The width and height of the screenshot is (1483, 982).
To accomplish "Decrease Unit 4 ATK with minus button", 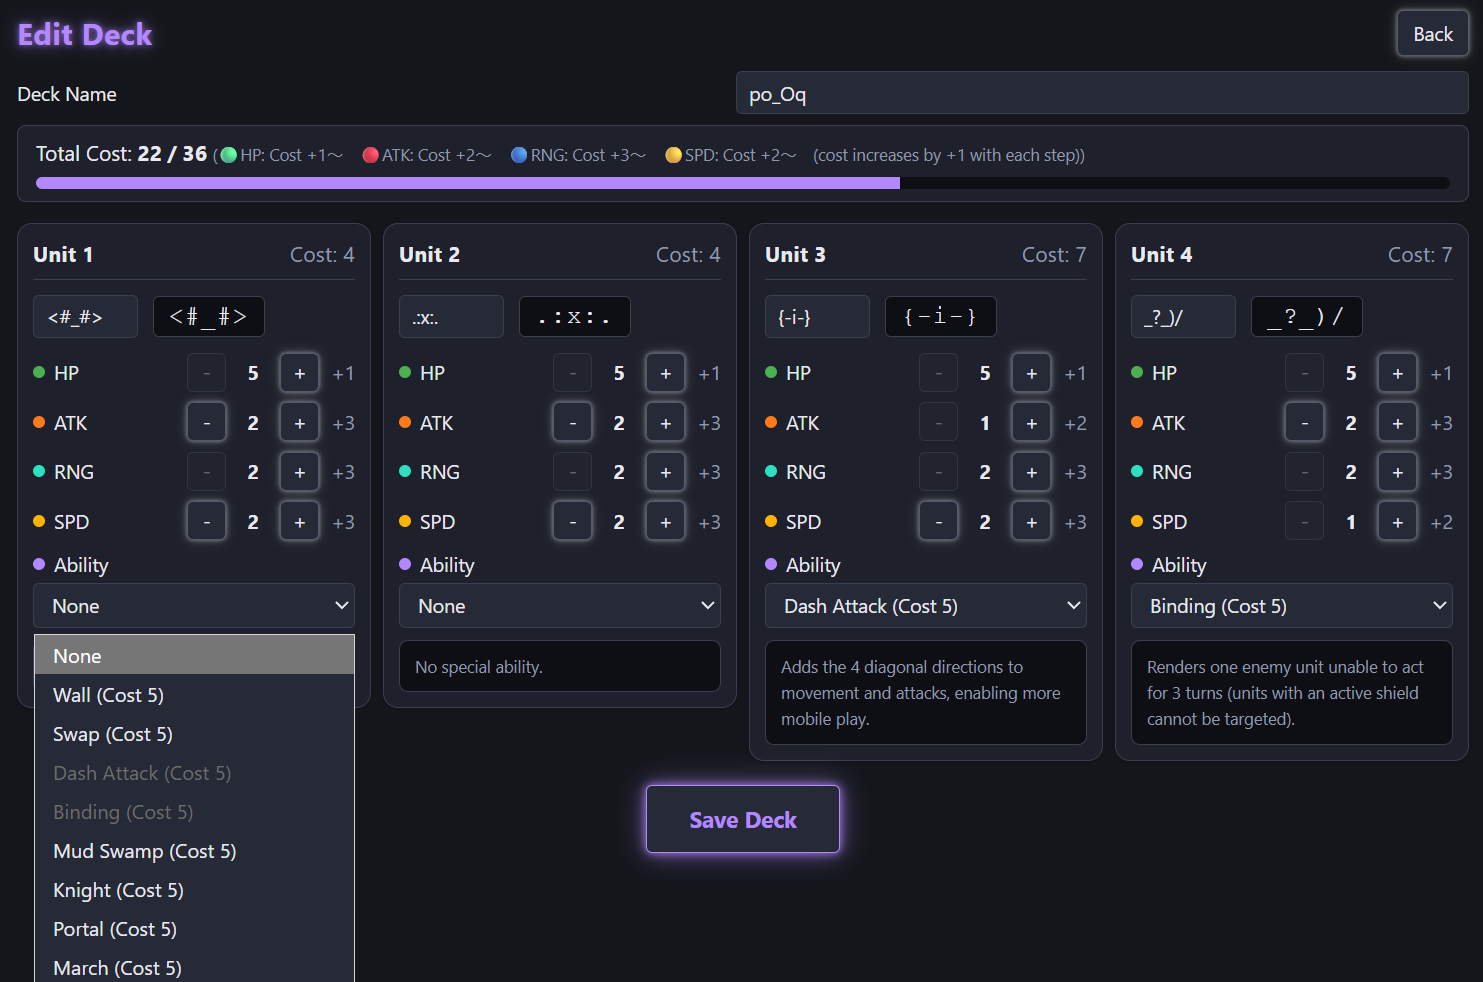I will point(1305,423).
